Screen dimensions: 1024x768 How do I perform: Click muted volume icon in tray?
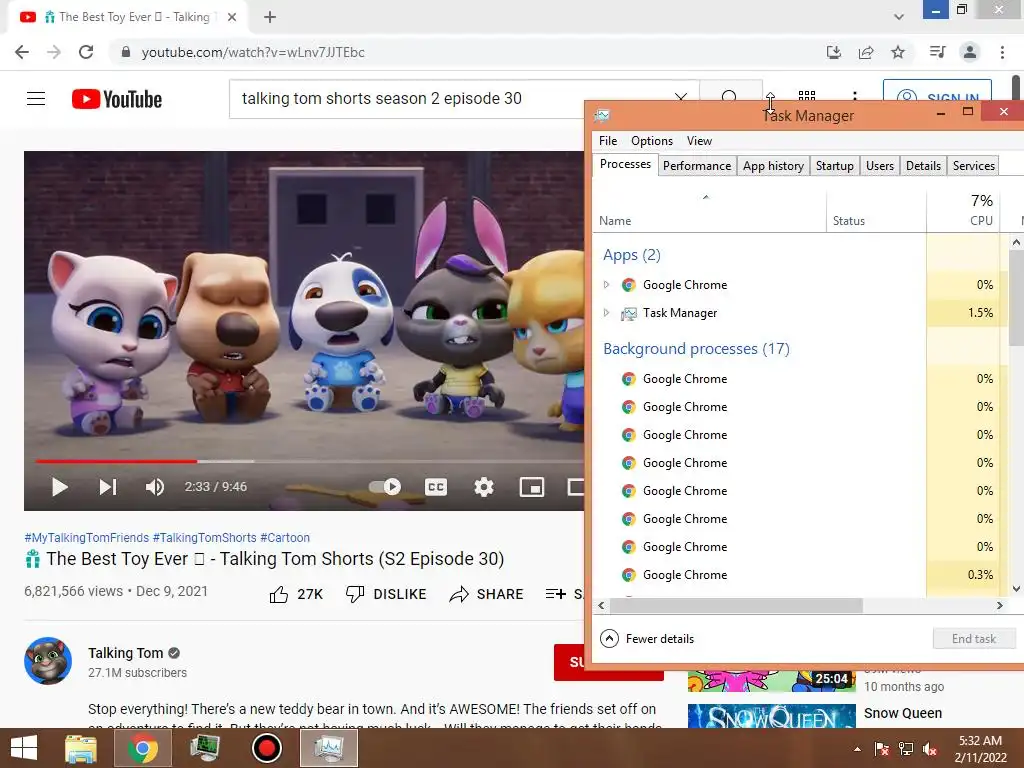coord(929,749)
